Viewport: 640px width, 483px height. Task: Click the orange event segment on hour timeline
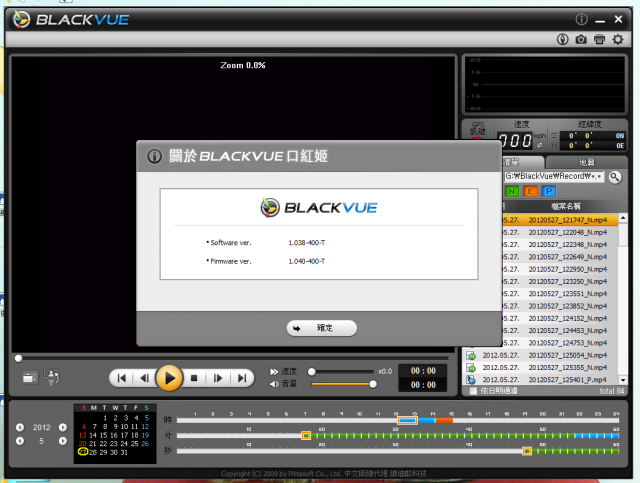pos(444,420)
